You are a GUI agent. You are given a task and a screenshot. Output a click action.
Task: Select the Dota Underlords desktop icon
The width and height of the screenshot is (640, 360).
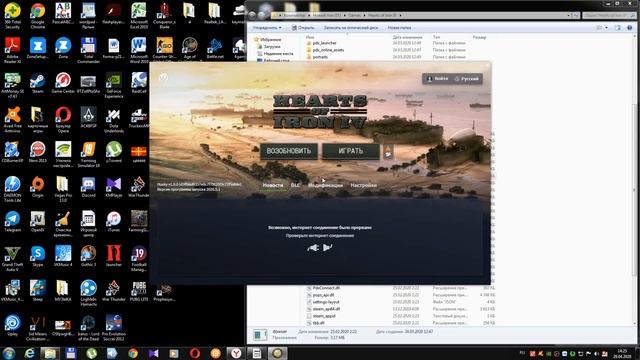pos(113,120)
